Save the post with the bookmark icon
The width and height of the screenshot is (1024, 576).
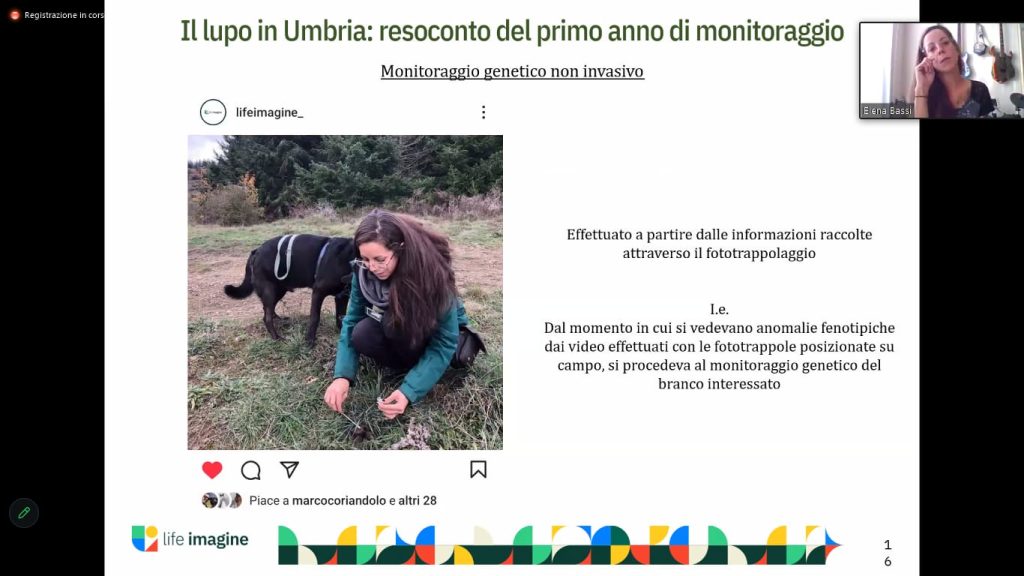coord(478,470)
